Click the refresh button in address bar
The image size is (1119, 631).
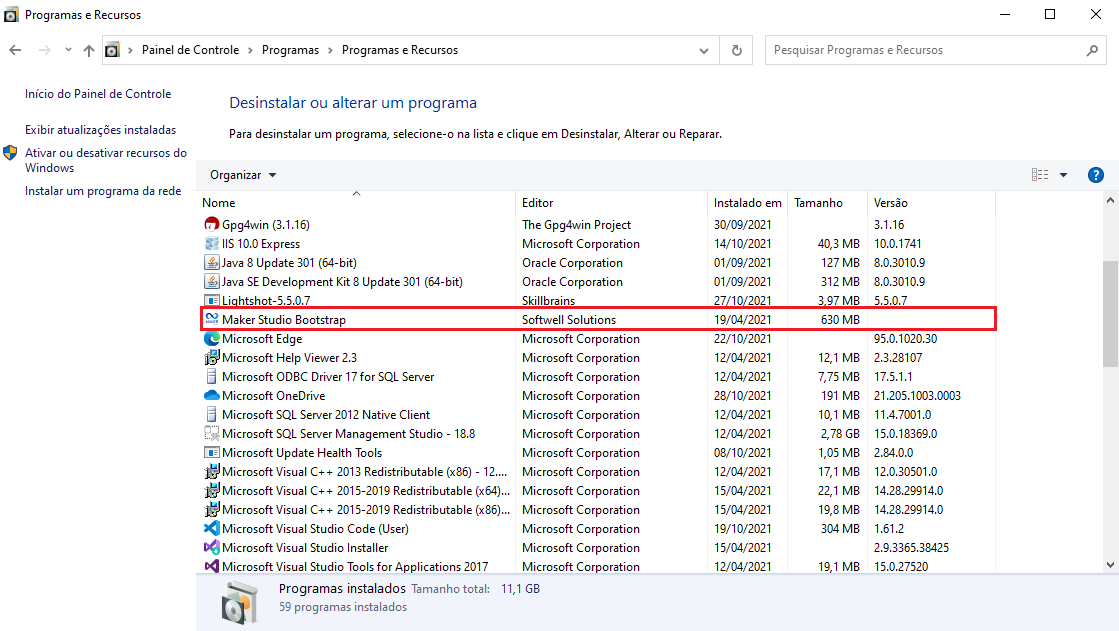(737, 50)
